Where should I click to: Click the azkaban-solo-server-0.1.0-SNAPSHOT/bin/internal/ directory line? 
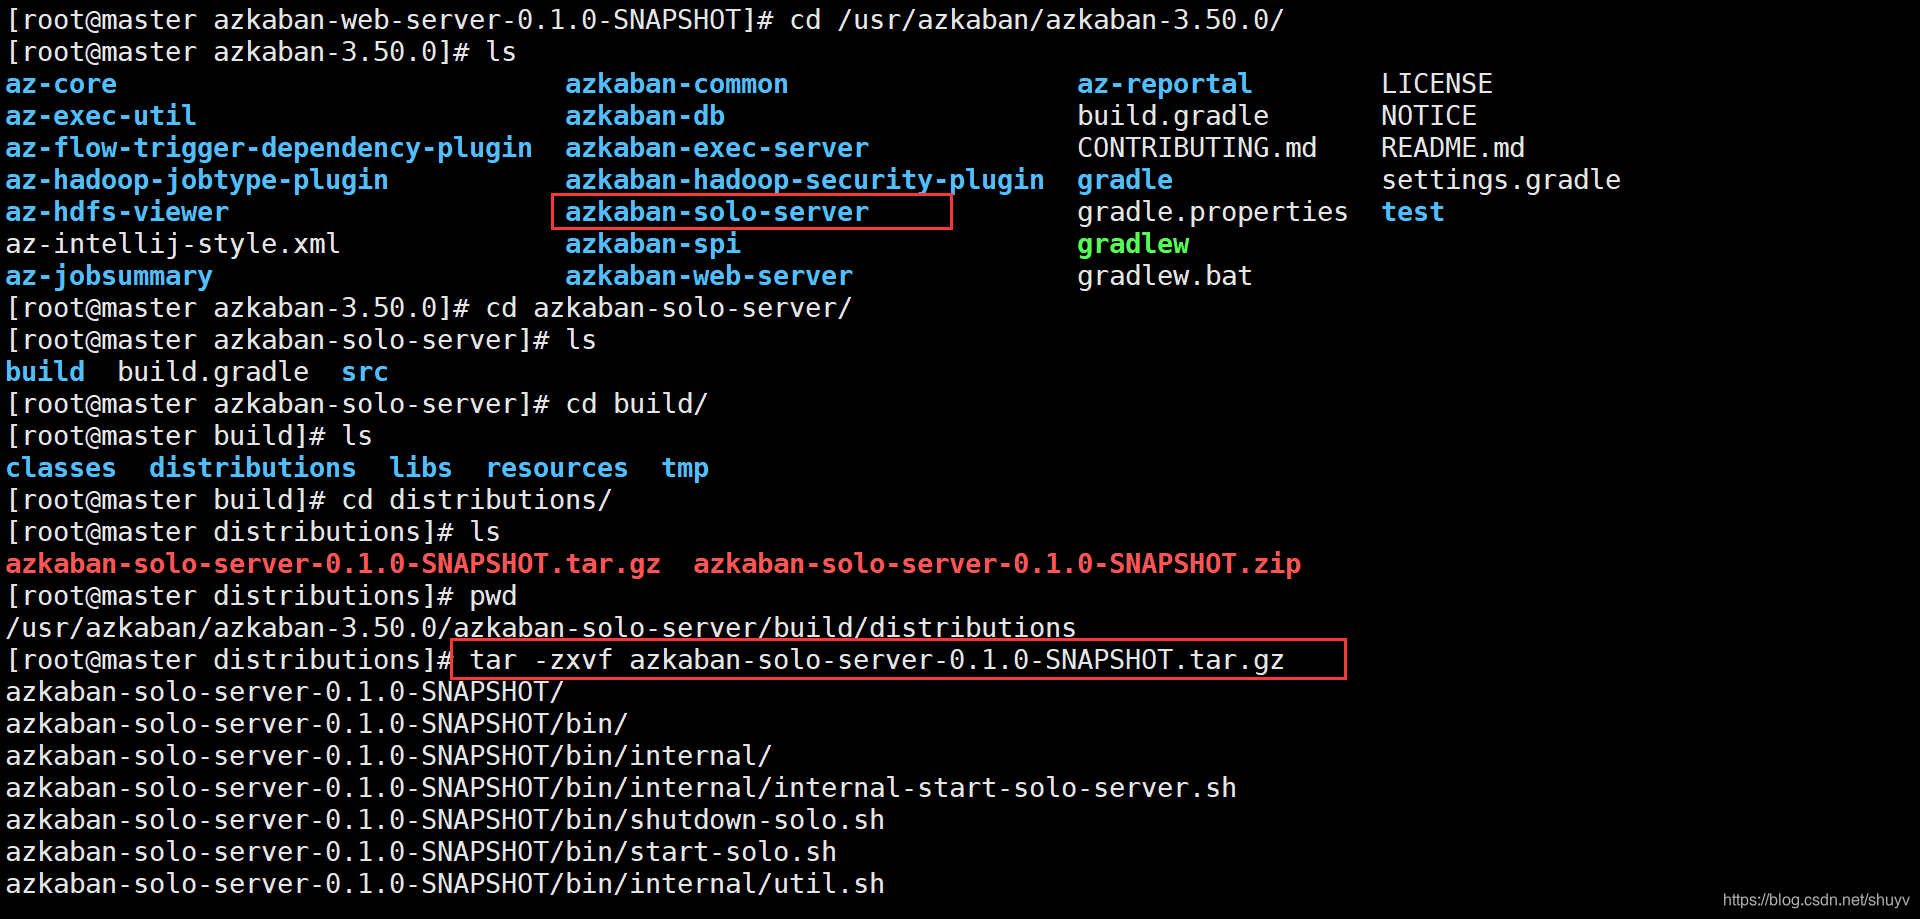(x=389, y=756)
